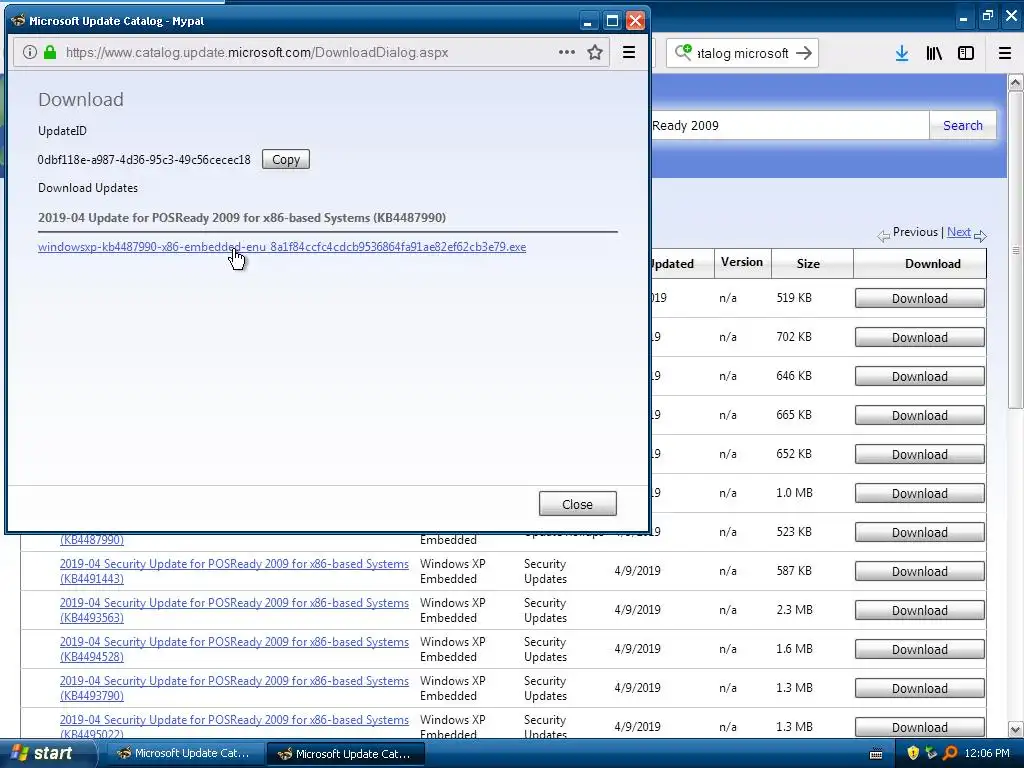Open the popup window hamburger menu
This screenshot has width=1024, height=768.
(x=629, y=52)
